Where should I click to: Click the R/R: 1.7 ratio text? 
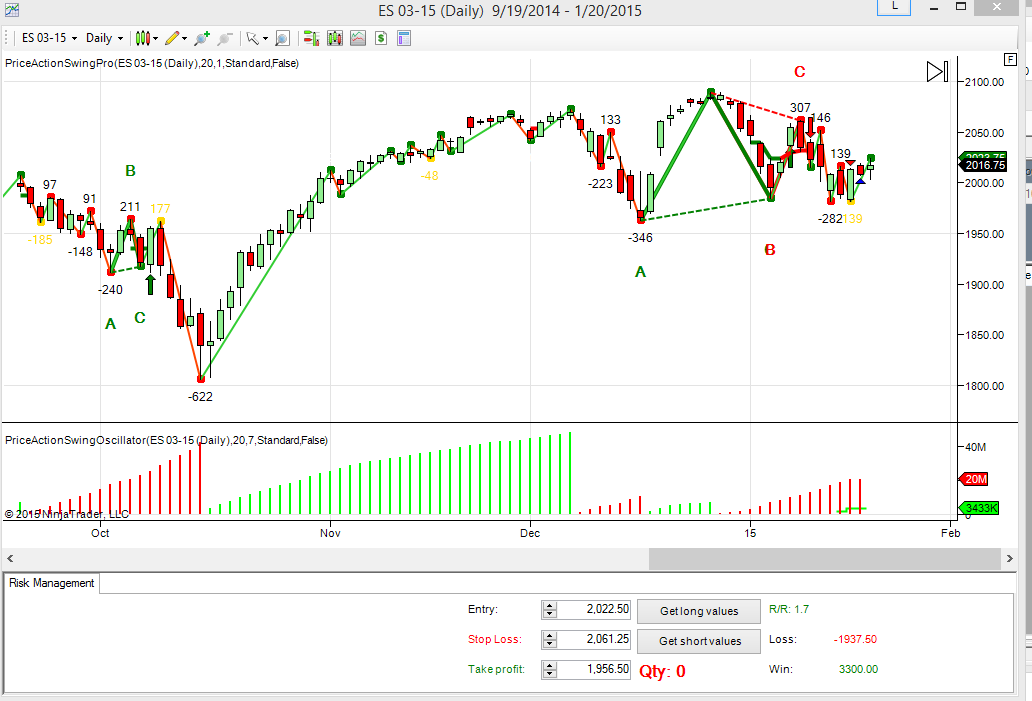click(788, 610)
